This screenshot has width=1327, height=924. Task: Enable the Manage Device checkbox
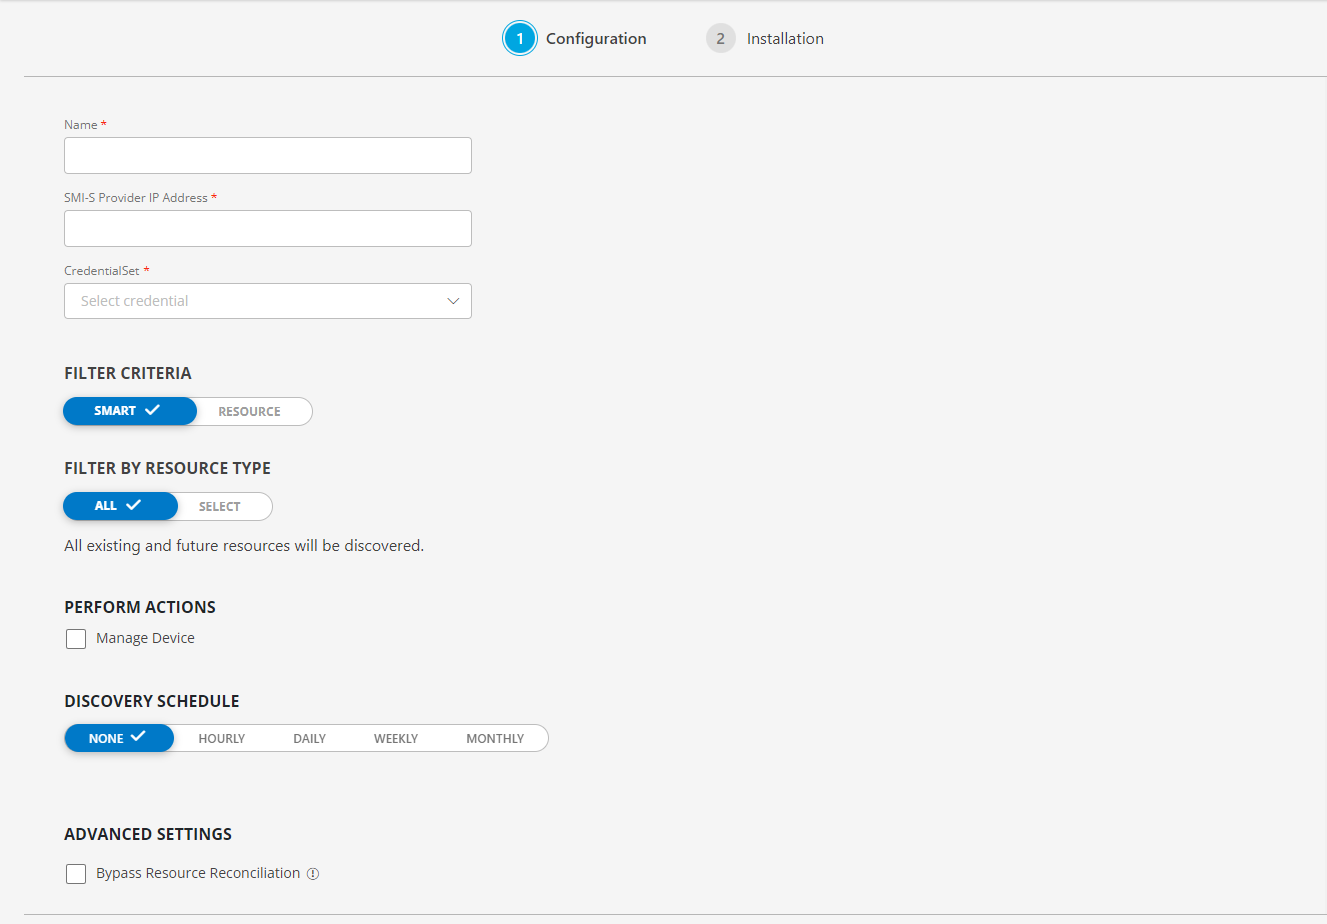click(x=76, y=638)
